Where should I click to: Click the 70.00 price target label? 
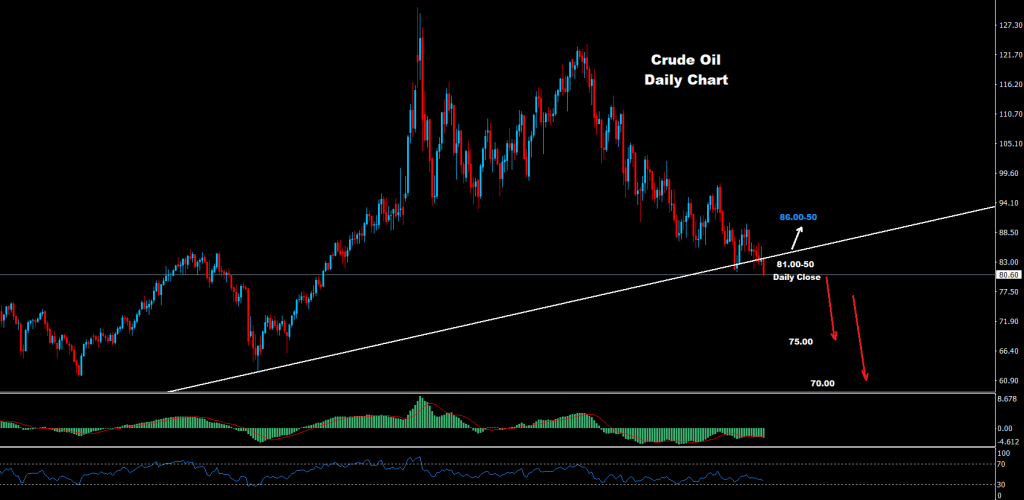tap(822, 383)
